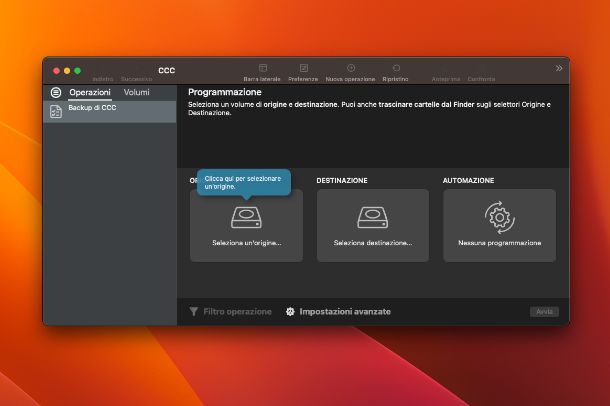610x406 pixels.
Task: Minimize the CCC window with yellow button
Action: 67,71
